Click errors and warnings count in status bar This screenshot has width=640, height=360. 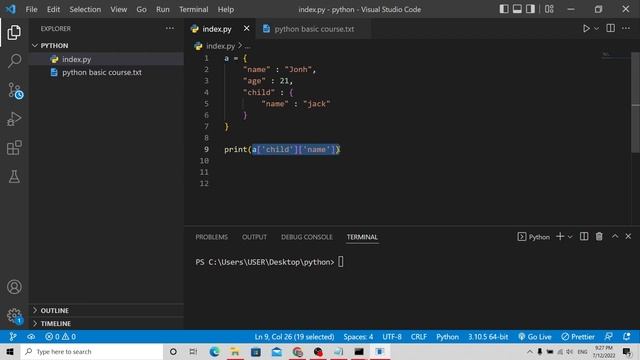tap(60, 337)
